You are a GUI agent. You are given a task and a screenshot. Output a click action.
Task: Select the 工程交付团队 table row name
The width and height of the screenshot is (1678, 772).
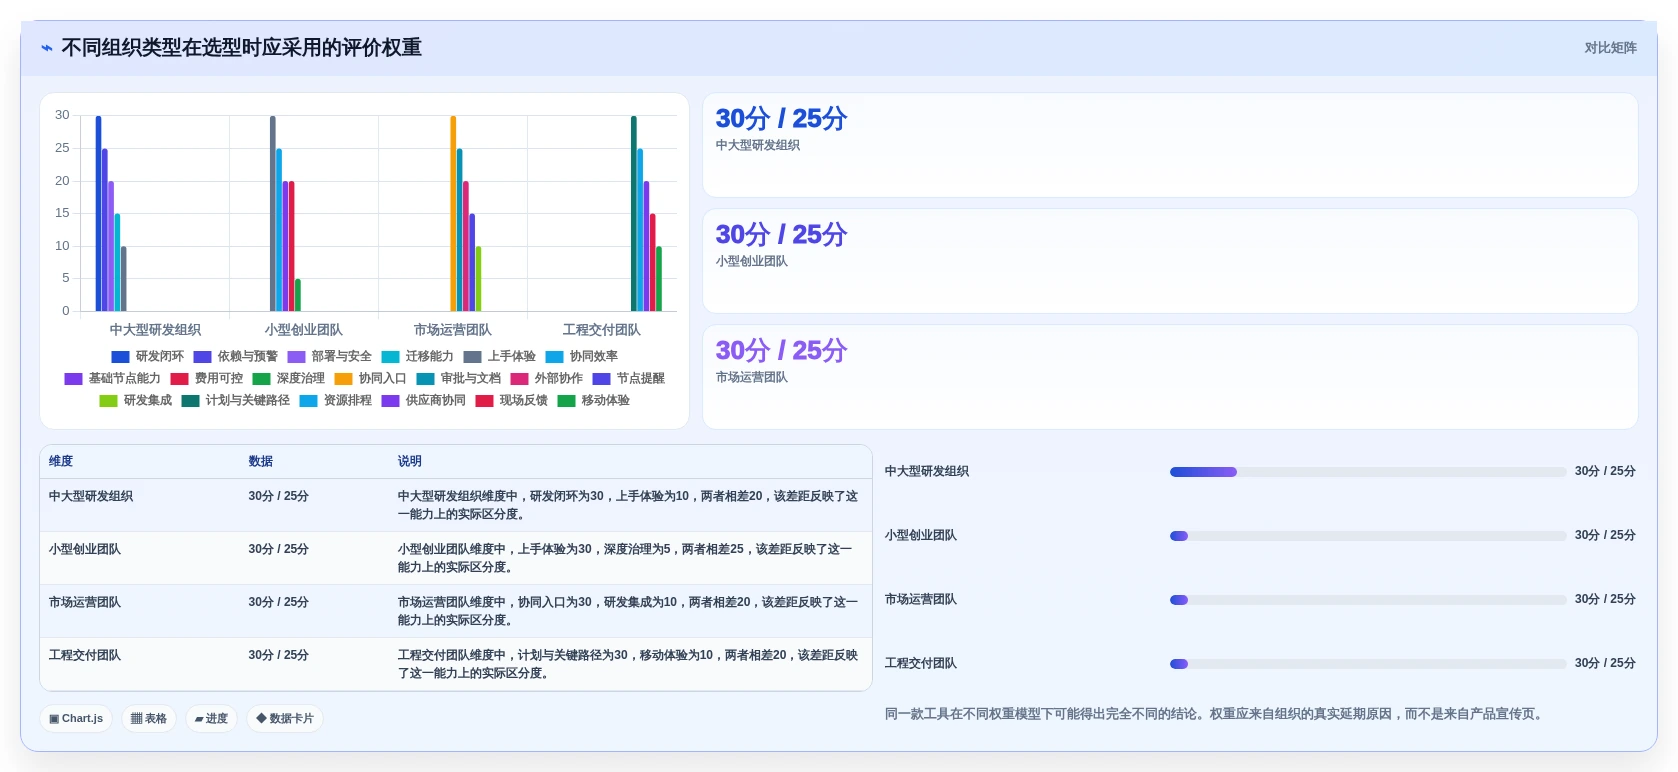(x=85, y=655)
